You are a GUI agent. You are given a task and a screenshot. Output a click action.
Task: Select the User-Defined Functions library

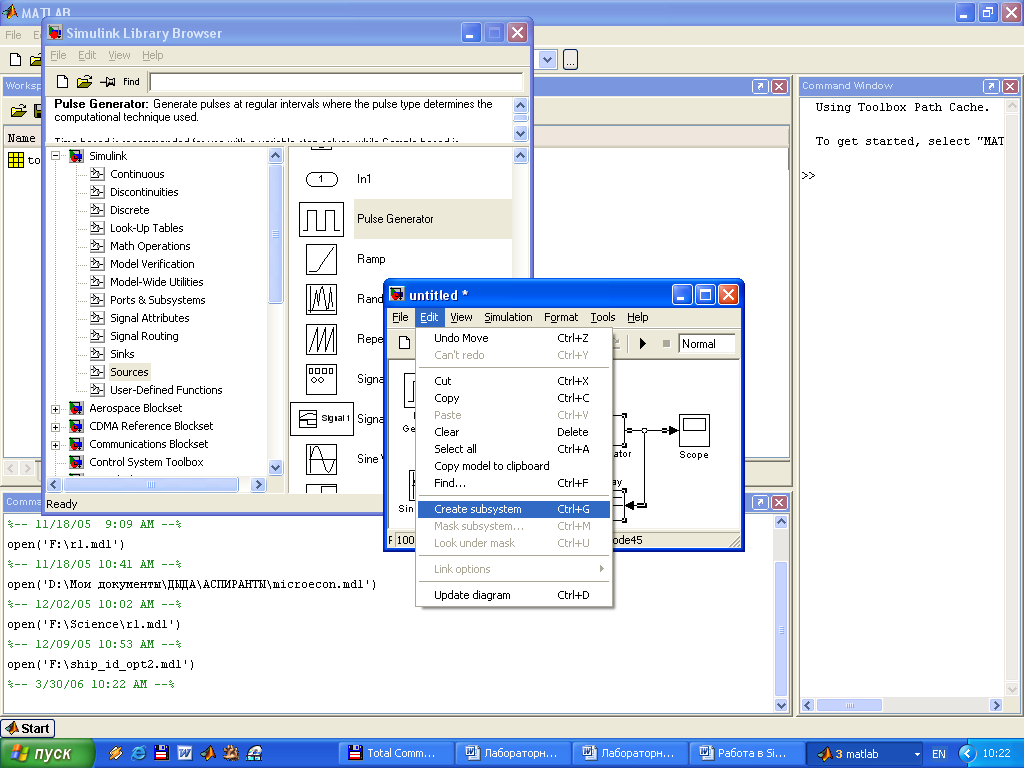coord(166,390)
